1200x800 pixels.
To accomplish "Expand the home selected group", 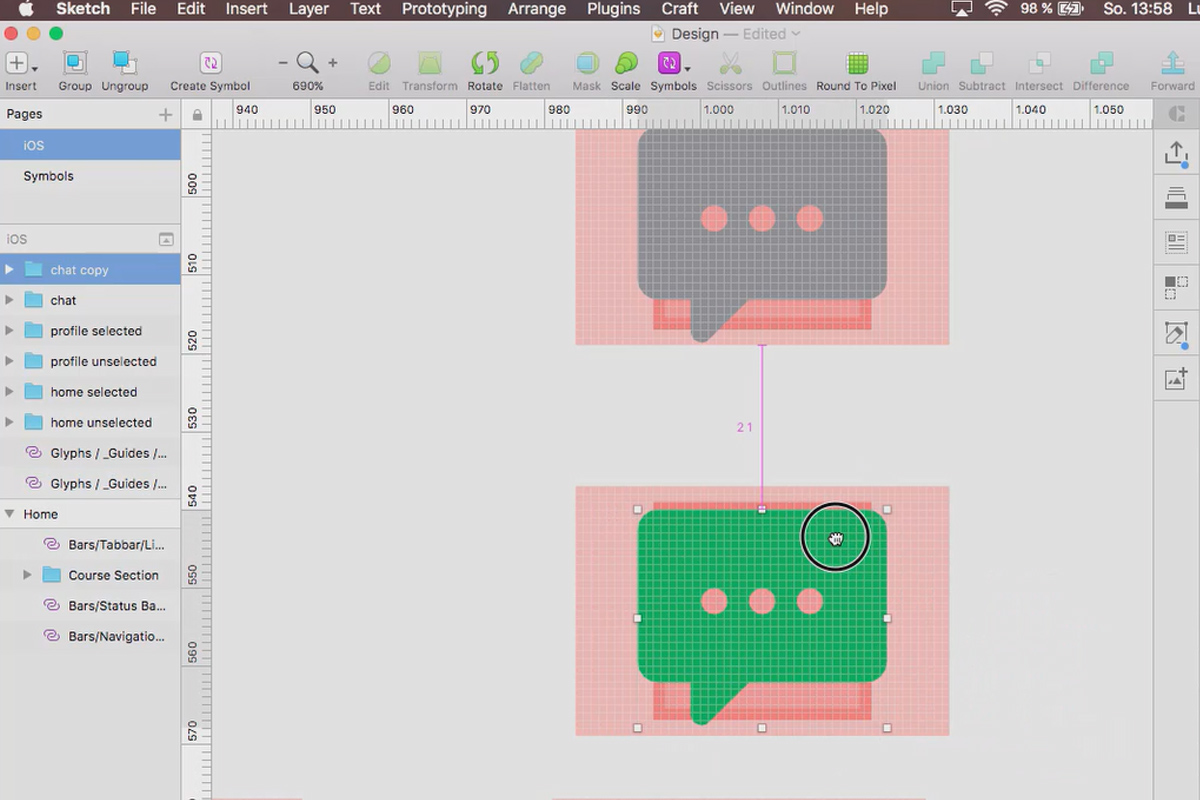I will [9, 392].
